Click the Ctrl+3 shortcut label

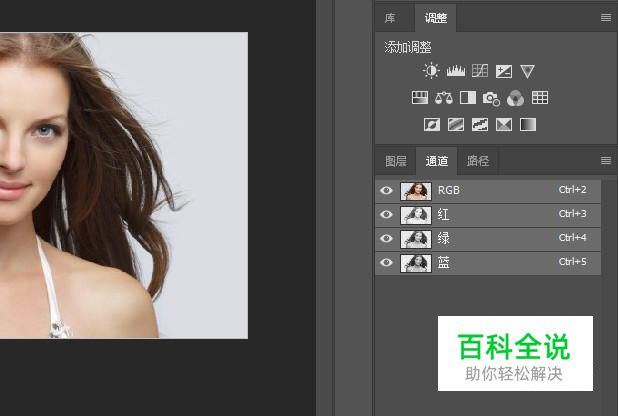572,214
